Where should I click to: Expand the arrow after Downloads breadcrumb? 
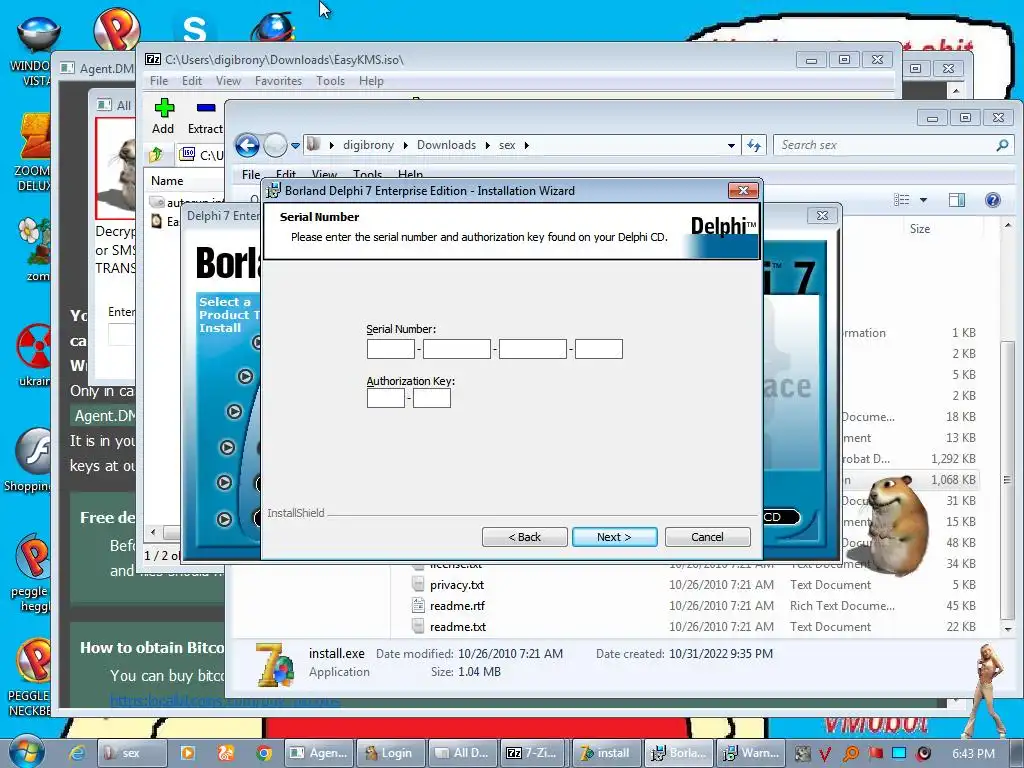tap(487, 145)
